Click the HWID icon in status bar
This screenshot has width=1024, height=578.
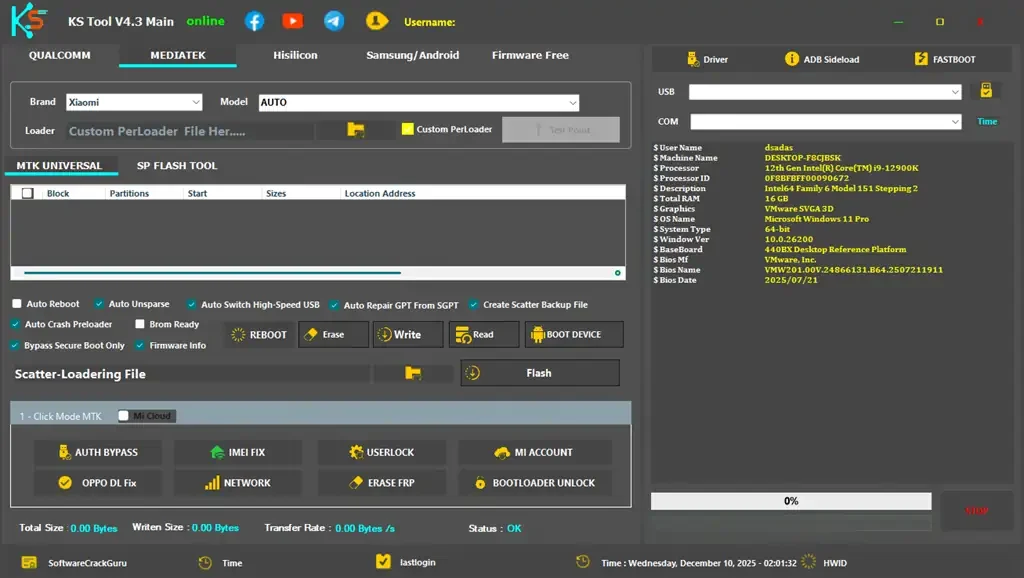click(809, 562)
